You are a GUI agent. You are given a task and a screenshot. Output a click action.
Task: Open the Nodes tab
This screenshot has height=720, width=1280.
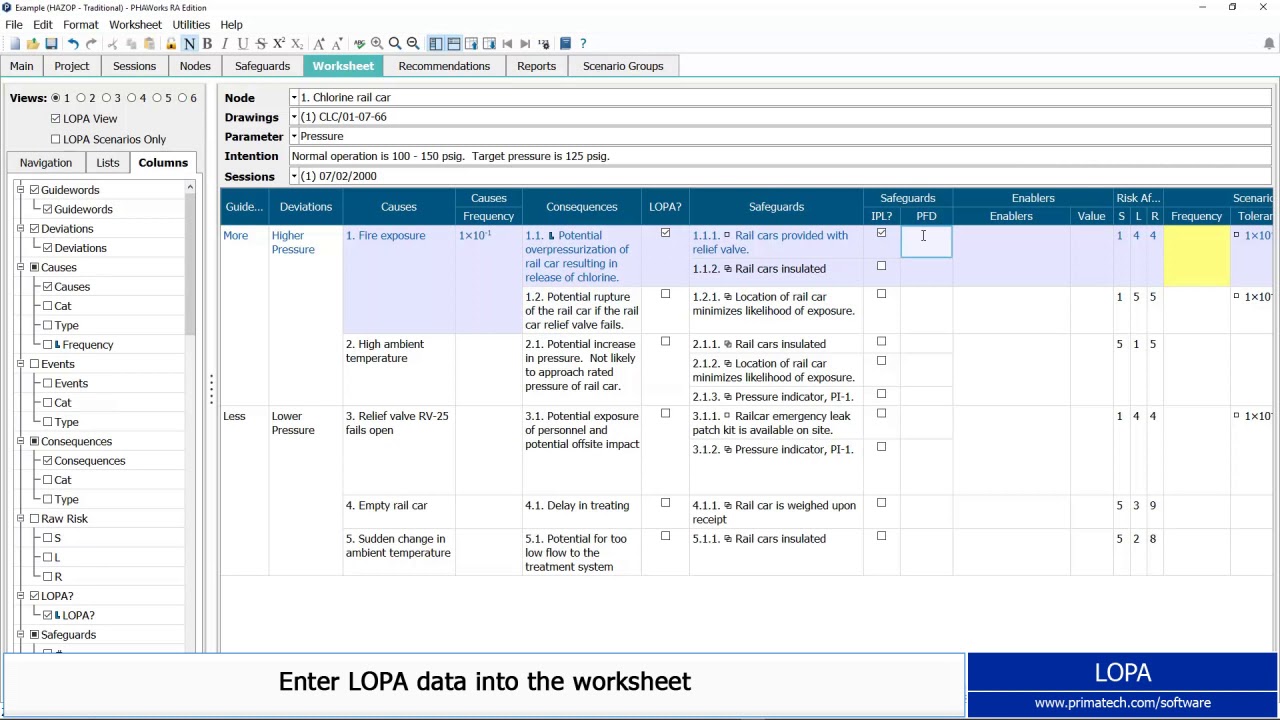195,66
